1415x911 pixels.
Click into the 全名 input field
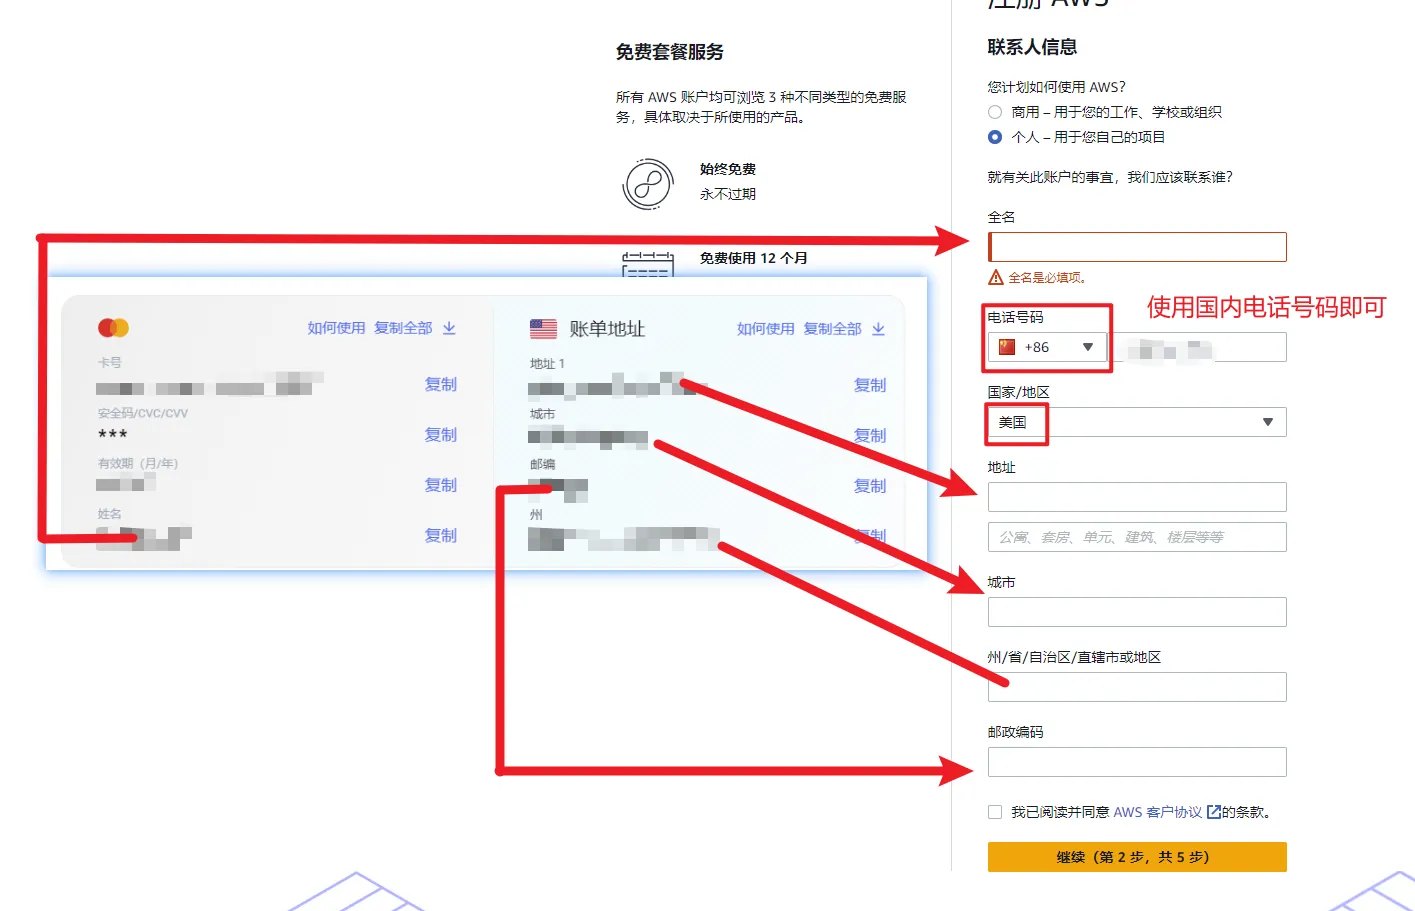click(1136, 247)
